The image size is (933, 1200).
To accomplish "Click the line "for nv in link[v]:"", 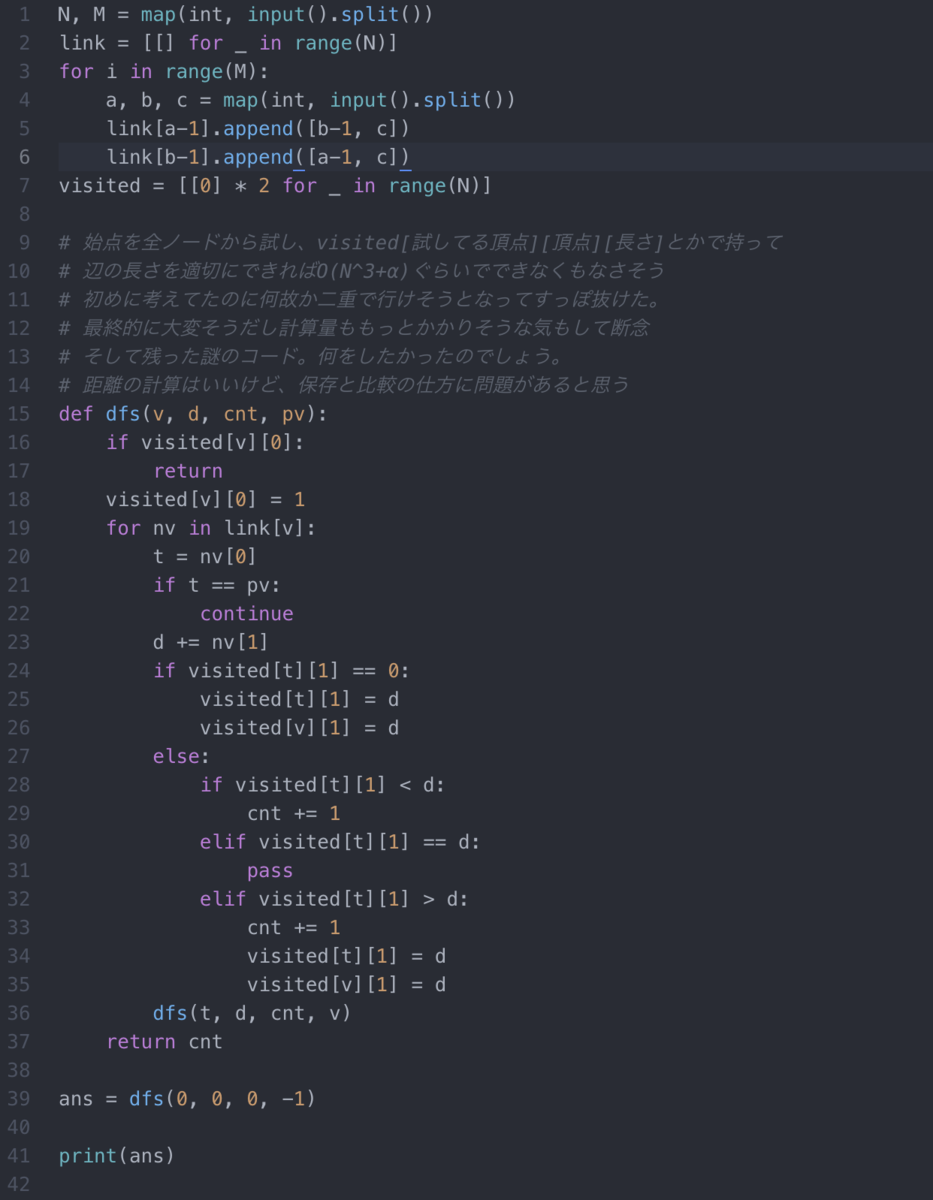I will click(211, 528).
